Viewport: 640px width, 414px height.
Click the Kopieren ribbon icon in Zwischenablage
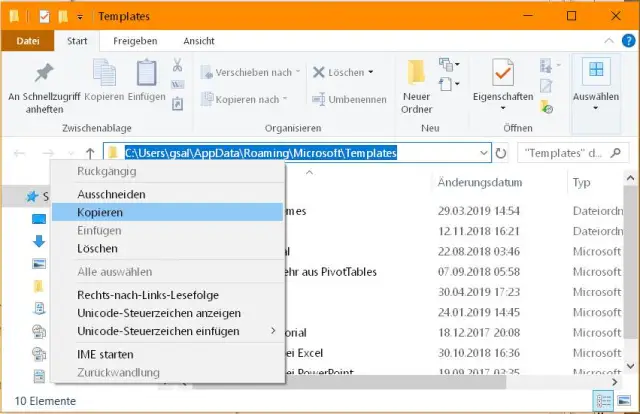[x=104, y=80]
